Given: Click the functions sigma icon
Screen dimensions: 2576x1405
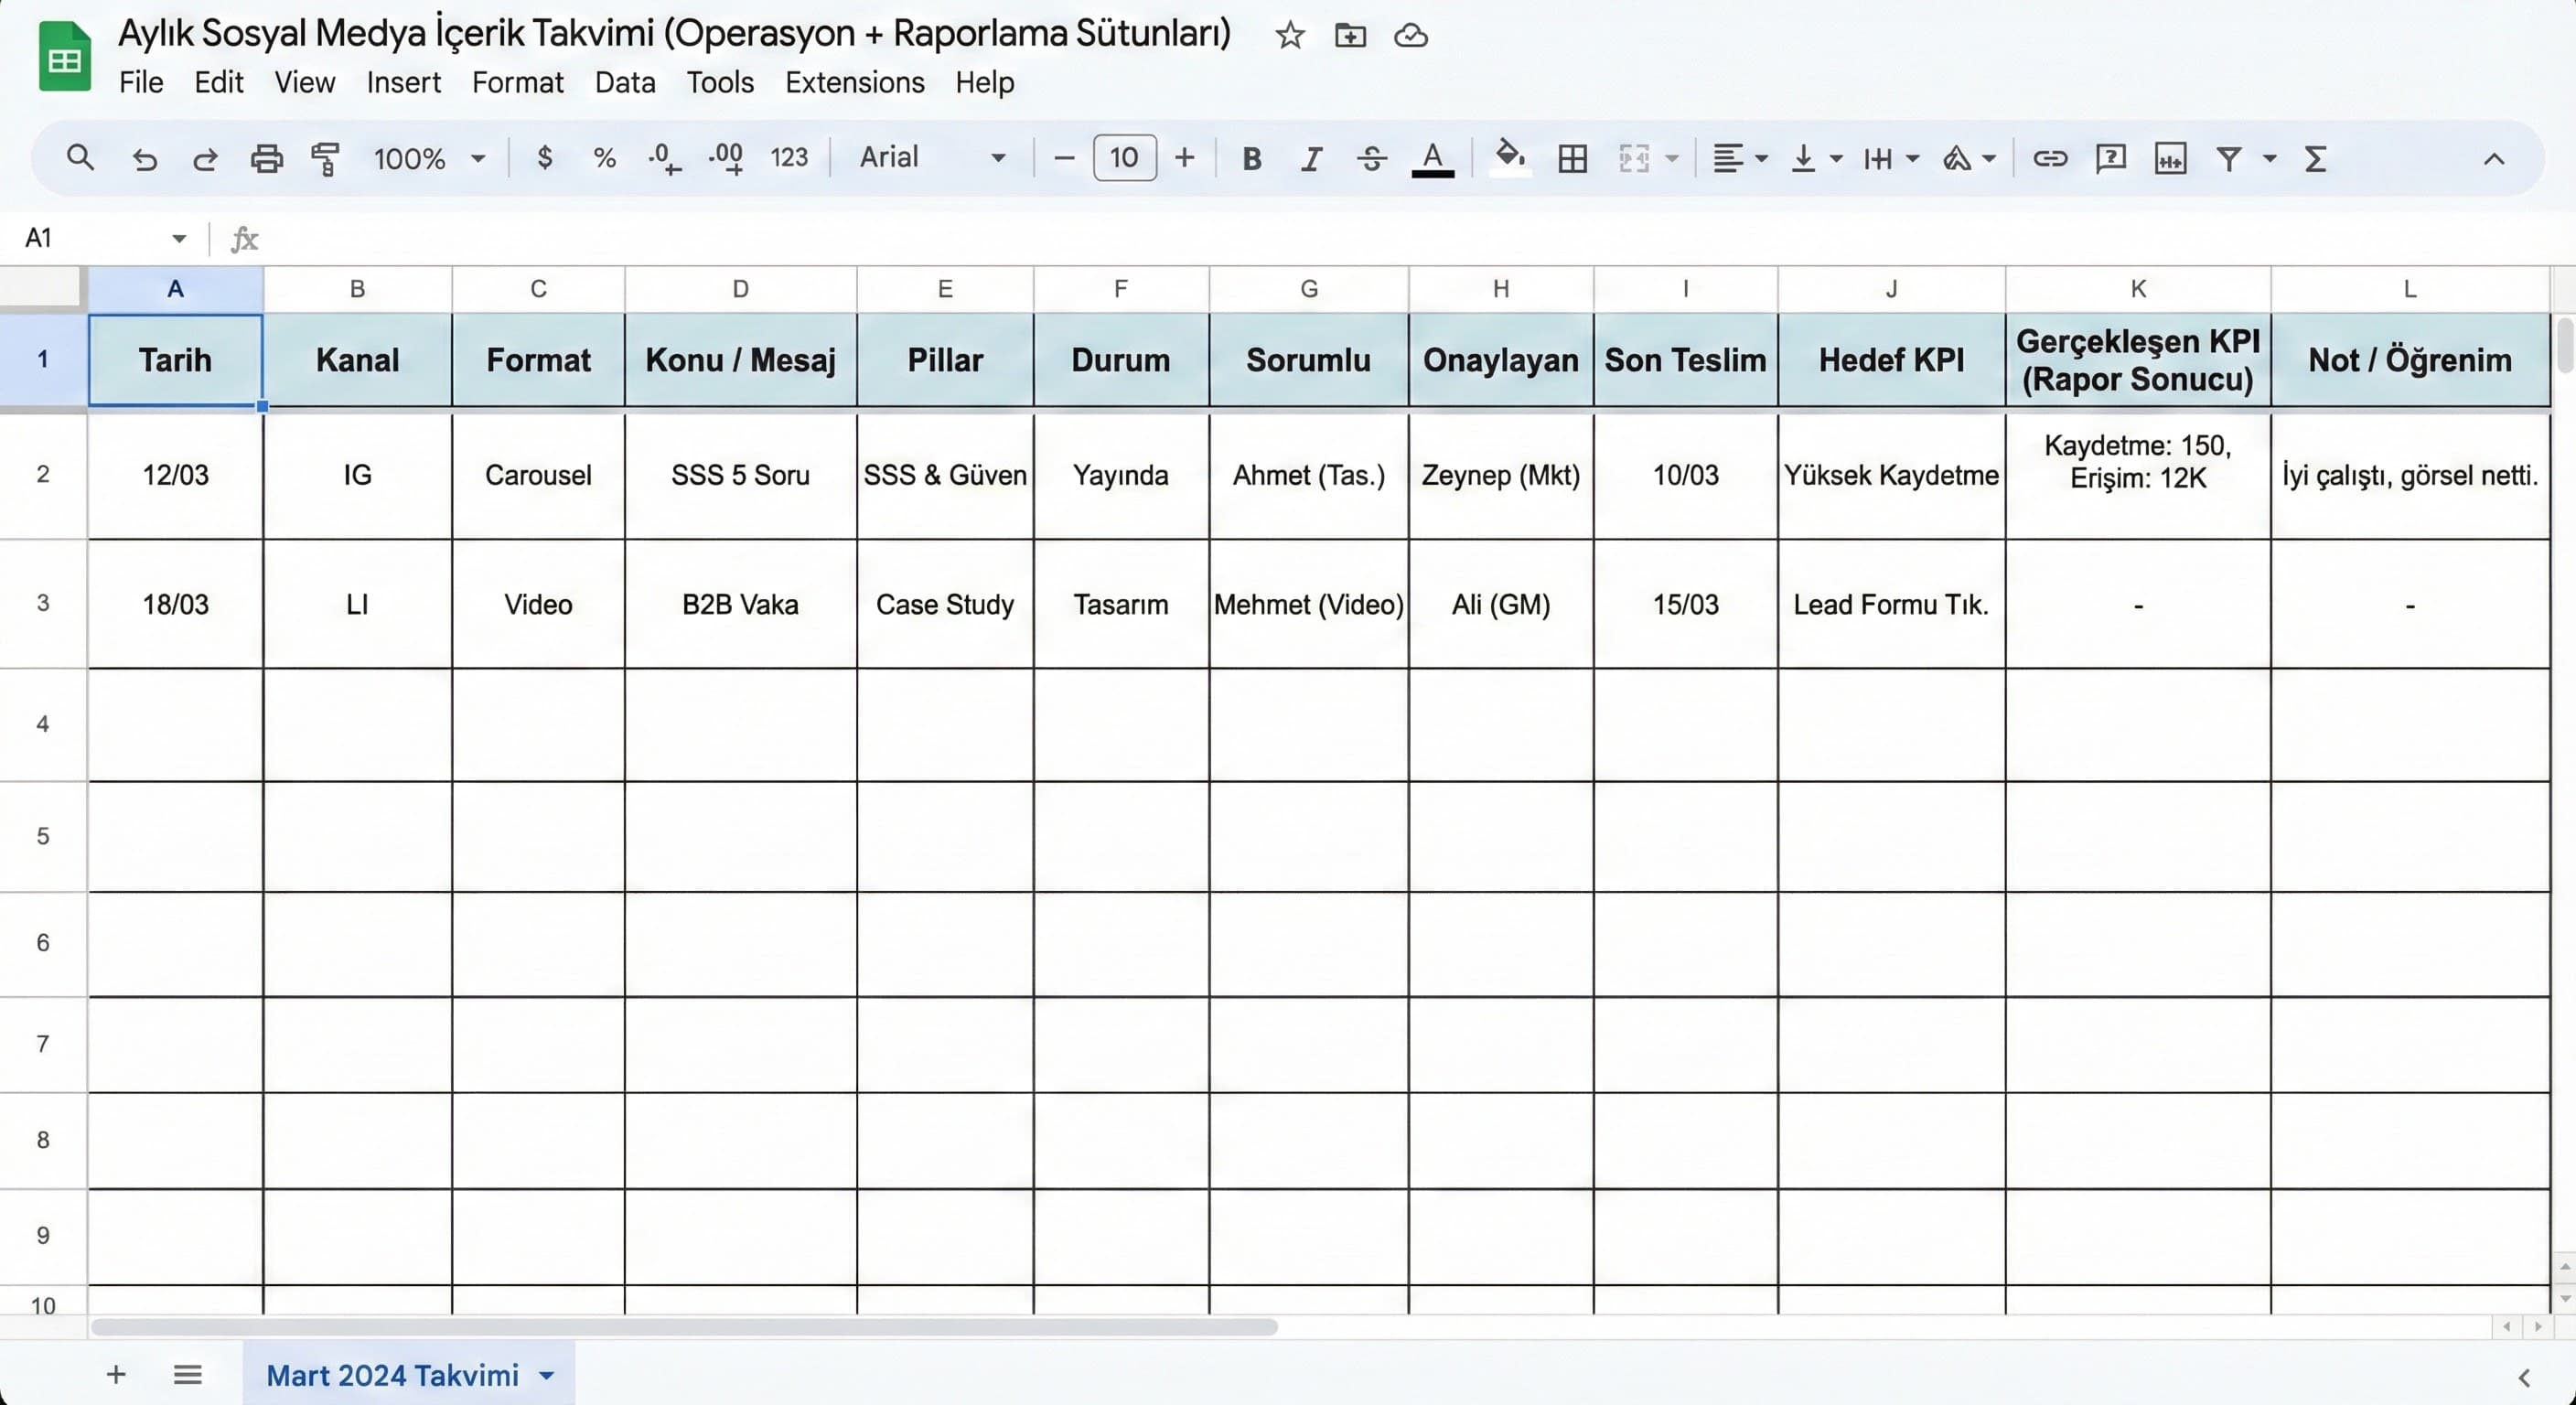Looking at the screenshot, I should click(2315, 158).
